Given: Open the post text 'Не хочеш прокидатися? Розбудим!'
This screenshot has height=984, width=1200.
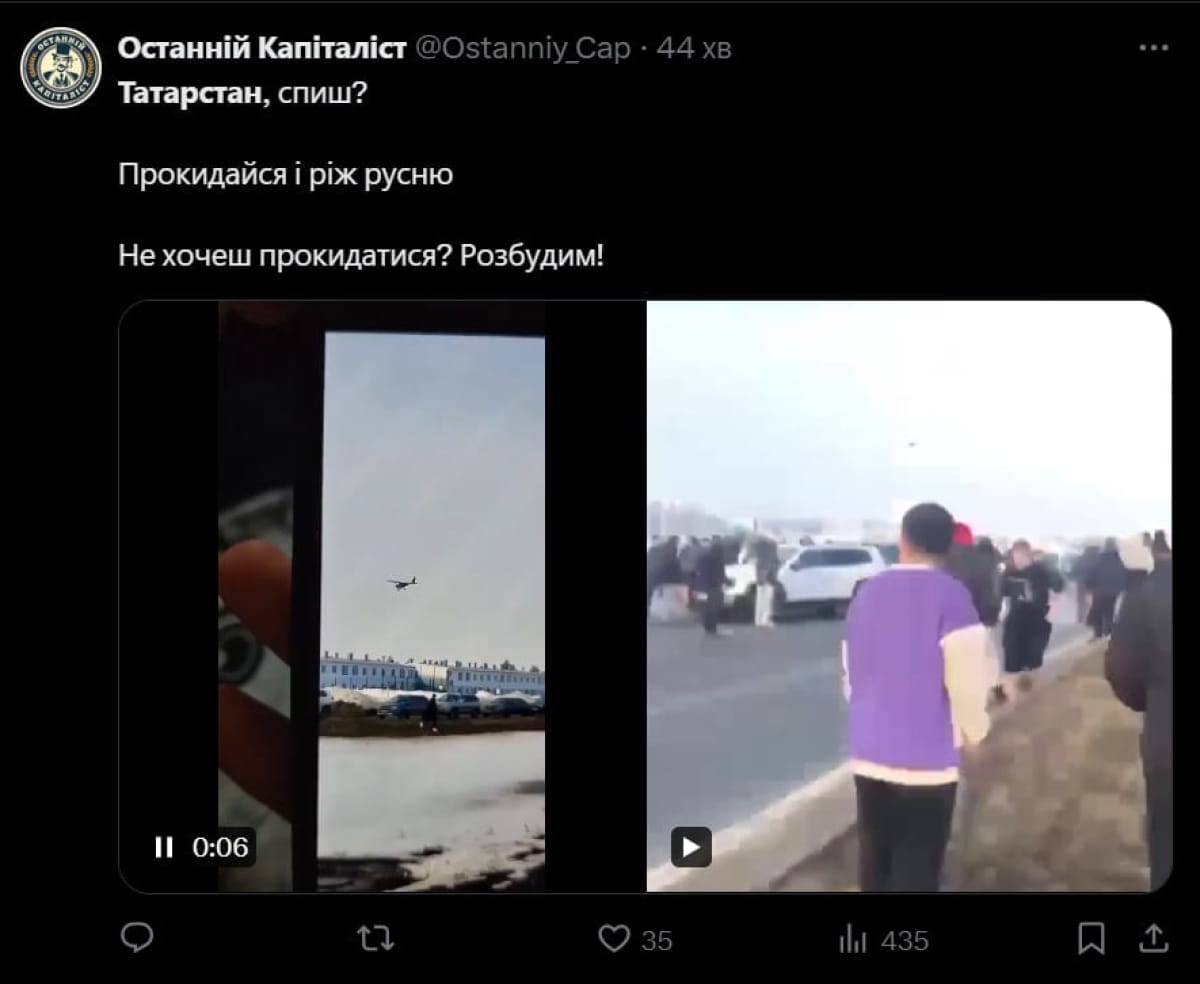Looking at the screenshot, I should coord(361,256).
